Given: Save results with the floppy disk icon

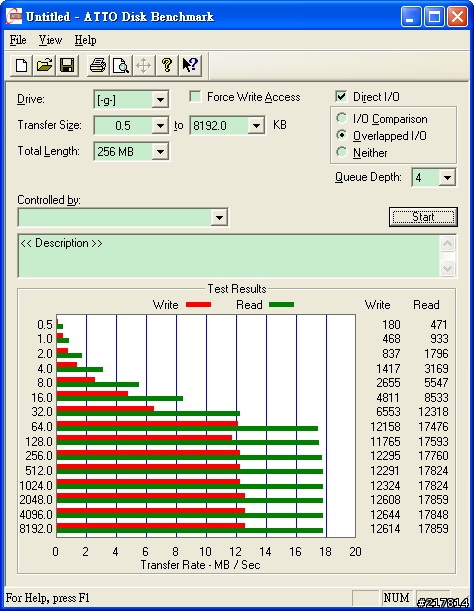Looking at the screenshot, I should [67, 65].
